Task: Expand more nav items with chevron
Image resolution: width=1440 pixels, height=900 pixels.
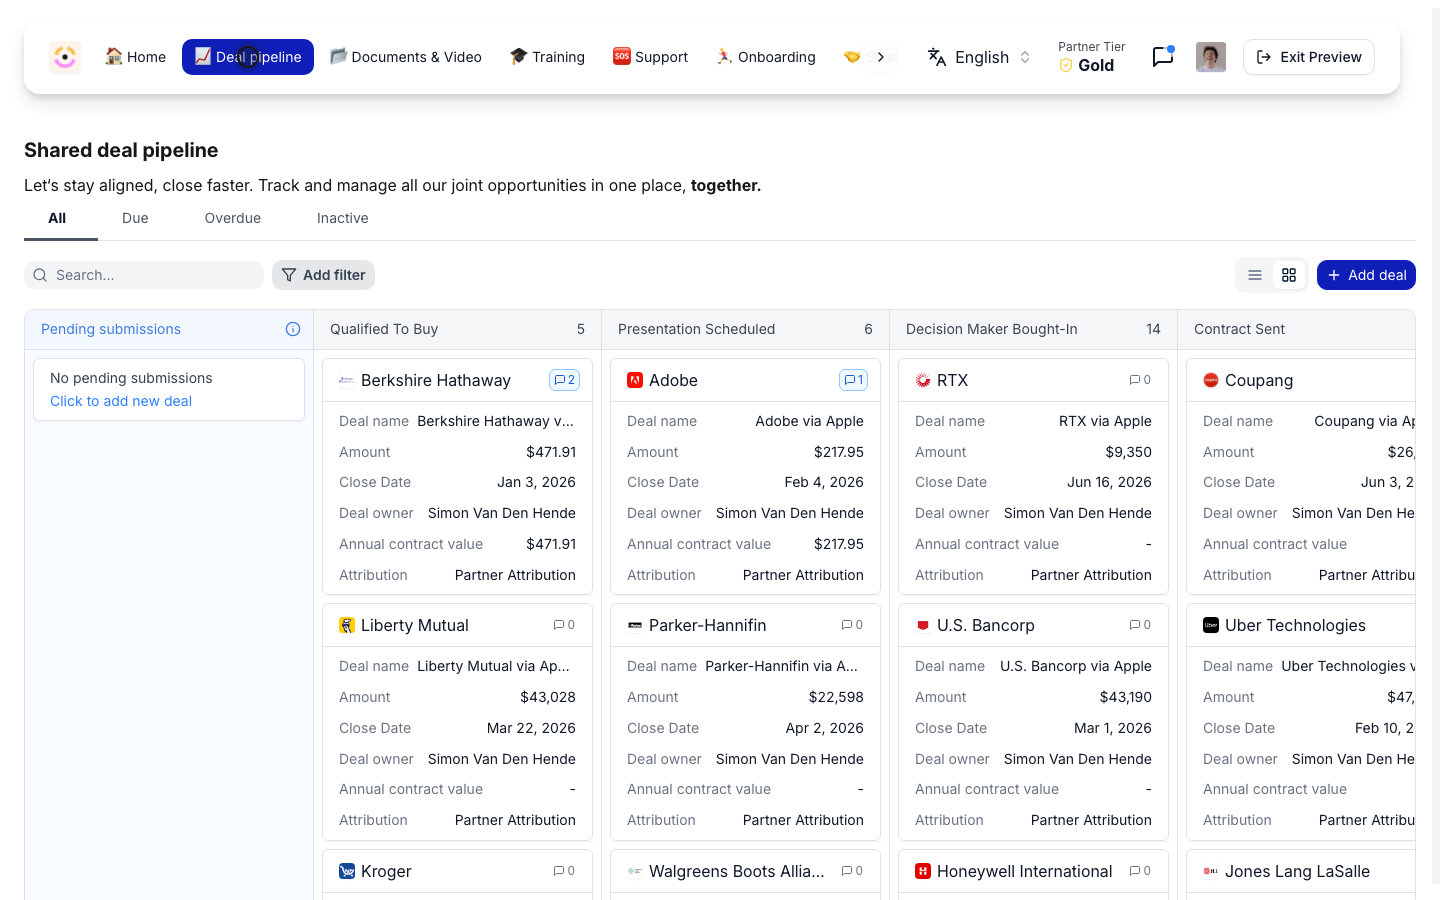Action: 881,57
